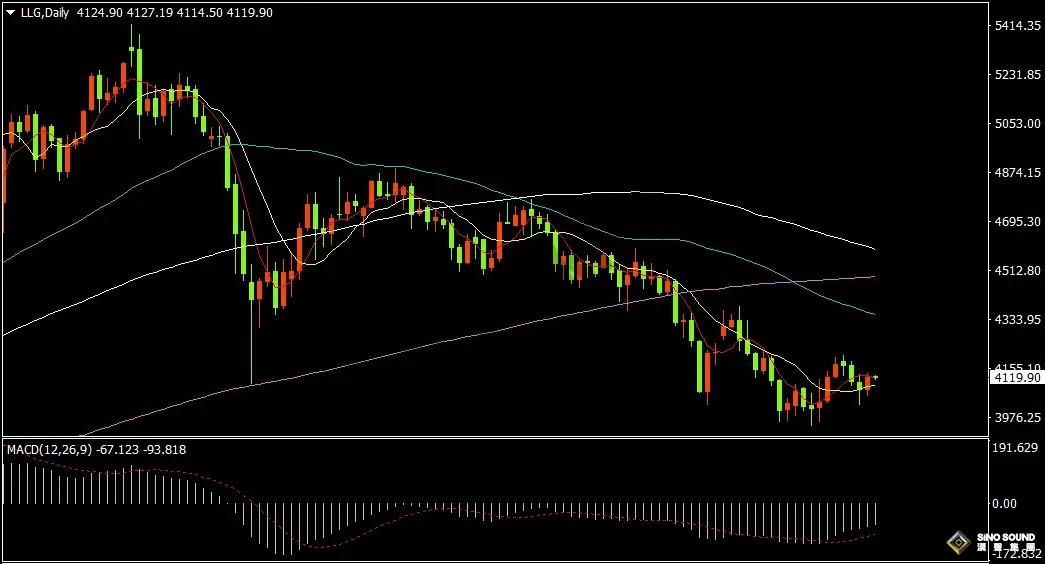The height and width of the screenshot is (564, 1045).
Task: Click the SINO SOUND watermark text
Action: (1006, 537)
